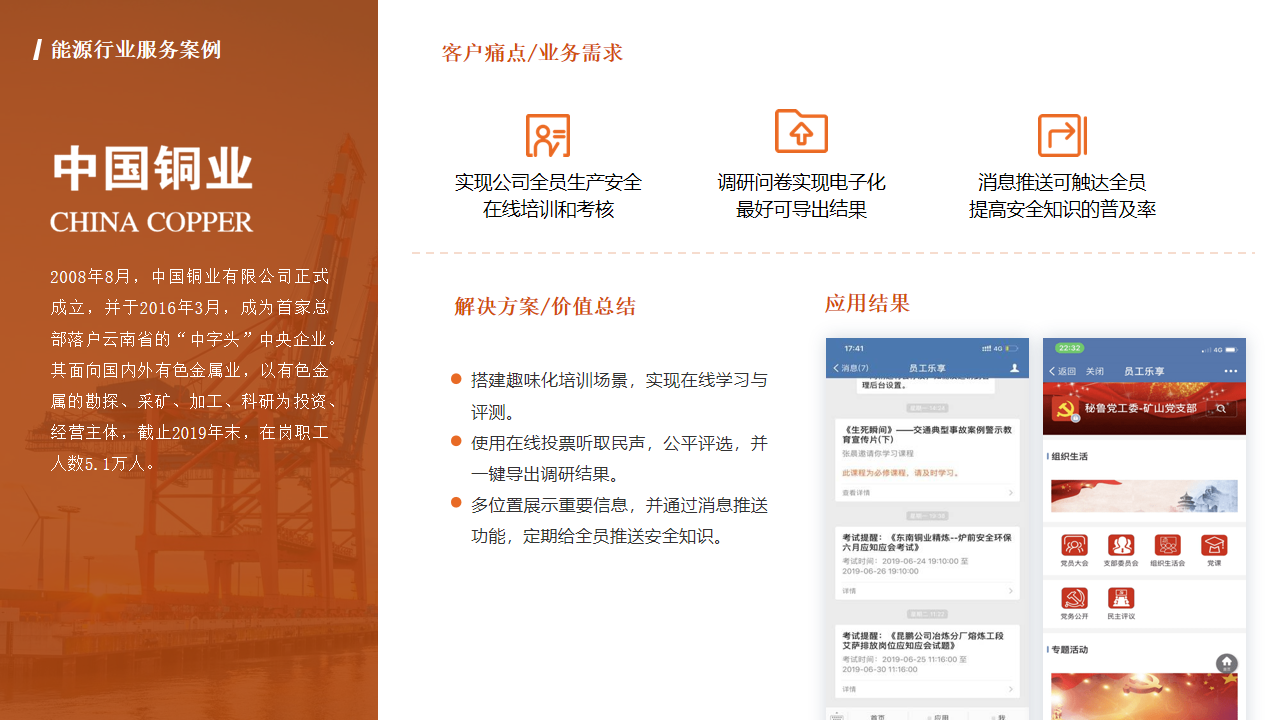Tap 关闭 in right phone header
Image resolution: width=1280 pixels, height=720 pixels.
[1095, 371]
